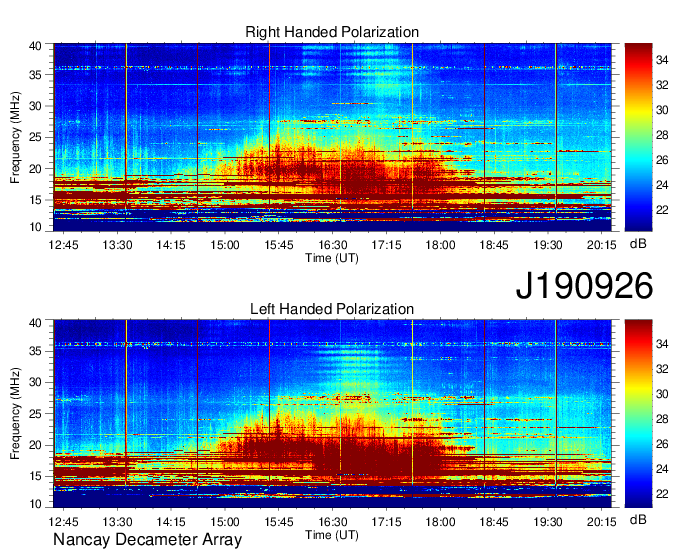Viewport: 680px width, 552px height.
Task: Click the 25 MHz tick of the Left Handed plot
Action: pyautogui.click(x=35, y=414)
